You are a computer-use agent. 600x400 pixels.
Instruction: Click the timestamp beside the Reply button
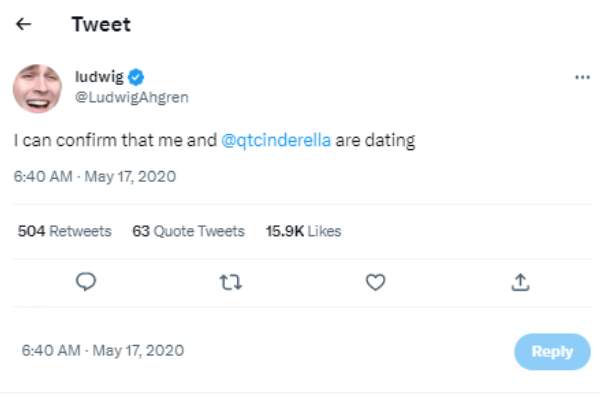(x=102, y=351)
